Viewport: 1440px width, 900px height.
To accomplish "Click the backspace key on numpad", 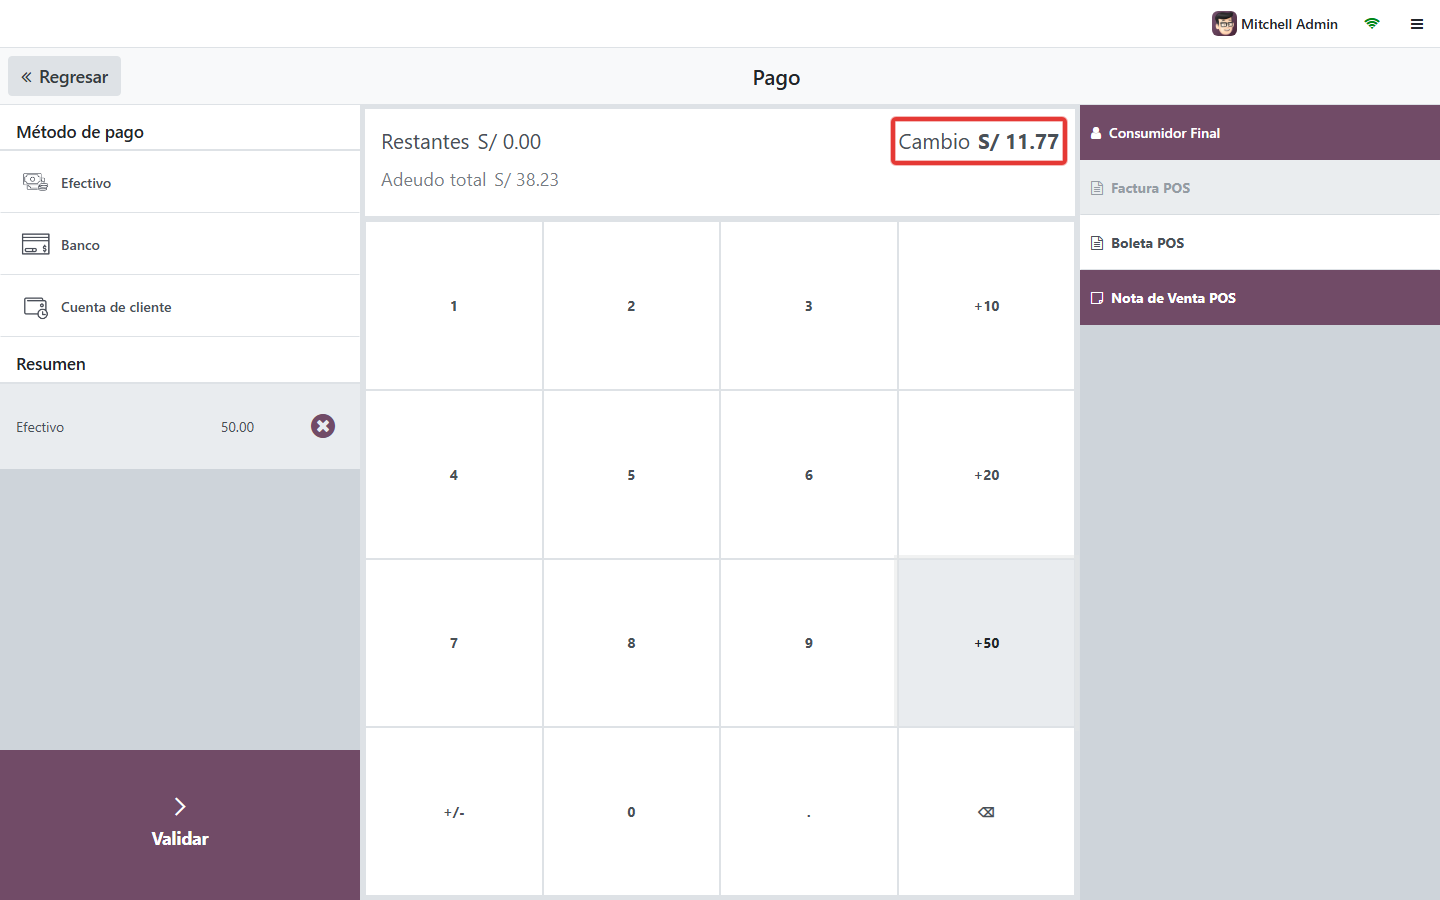I will (x=986, y=812).
